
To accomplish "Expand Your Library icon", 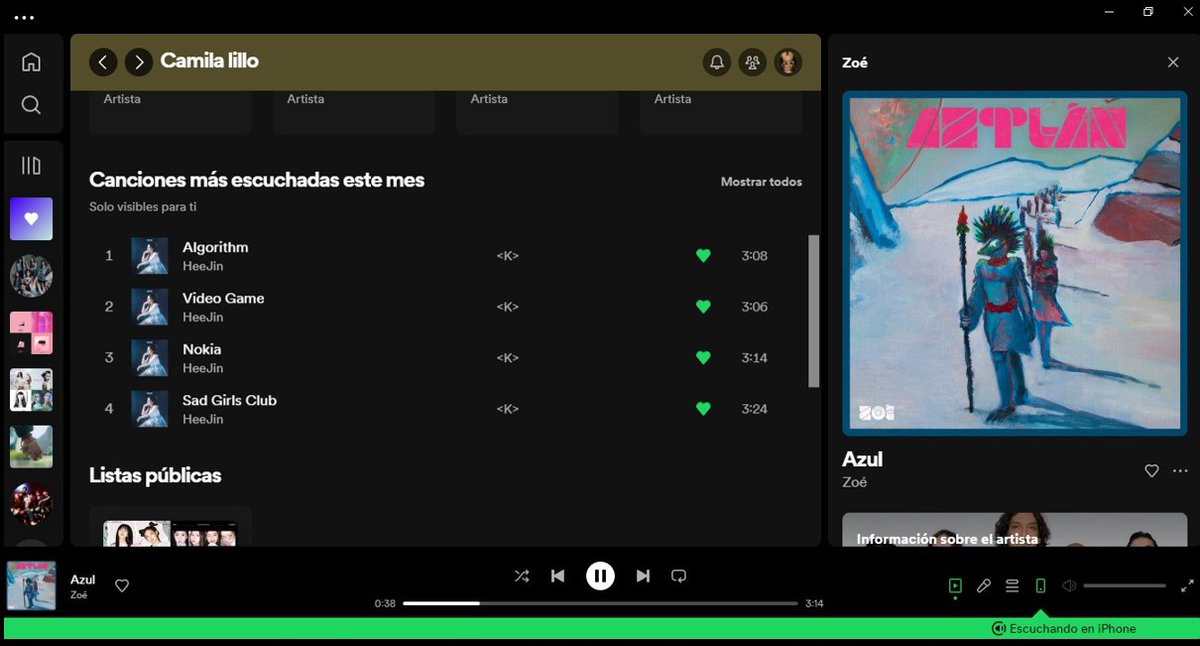I will click(31, 165).
